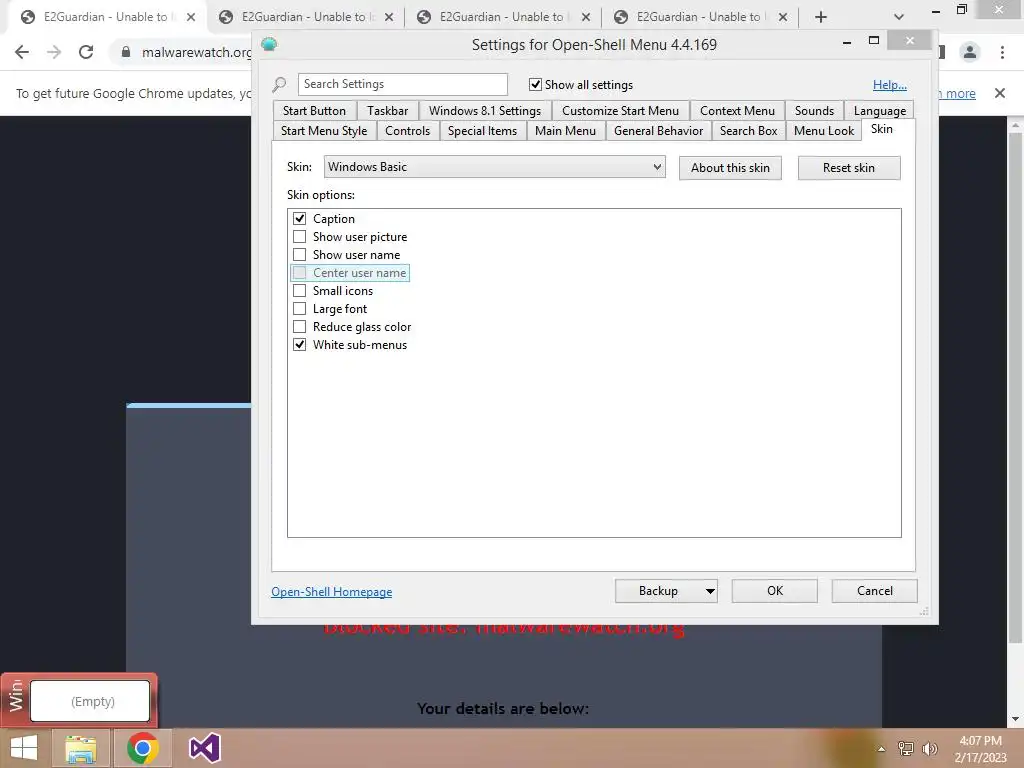Switch to Taskbar tab

pyautogui.click(x=387, y=110)
